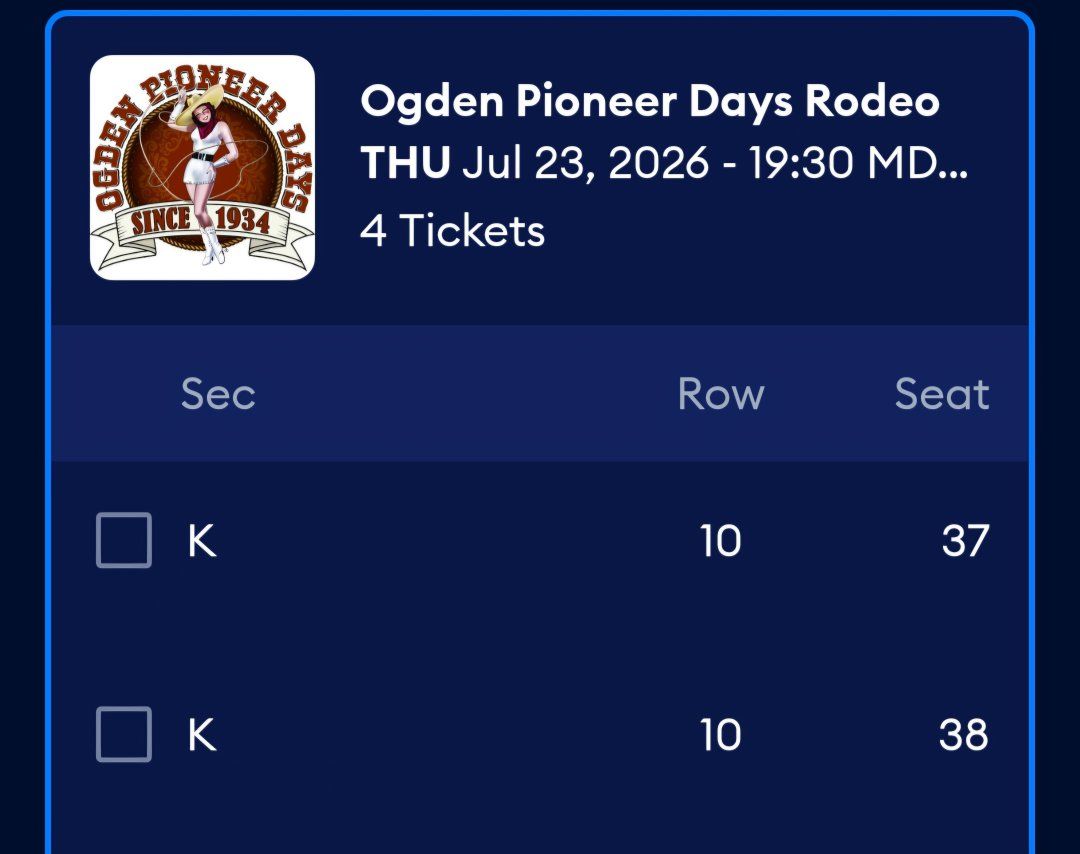
Task: Sort by the Row column header
Action: tap(721, 394)
